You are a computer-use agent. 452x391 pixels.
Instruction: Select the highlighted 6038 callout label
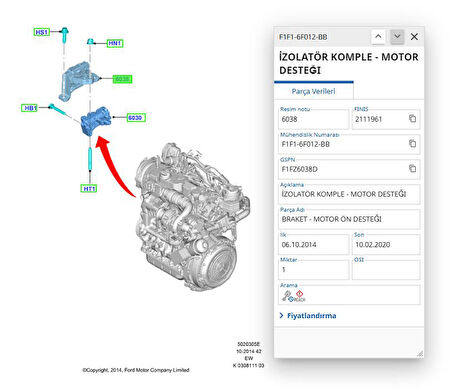coord(122,79)
